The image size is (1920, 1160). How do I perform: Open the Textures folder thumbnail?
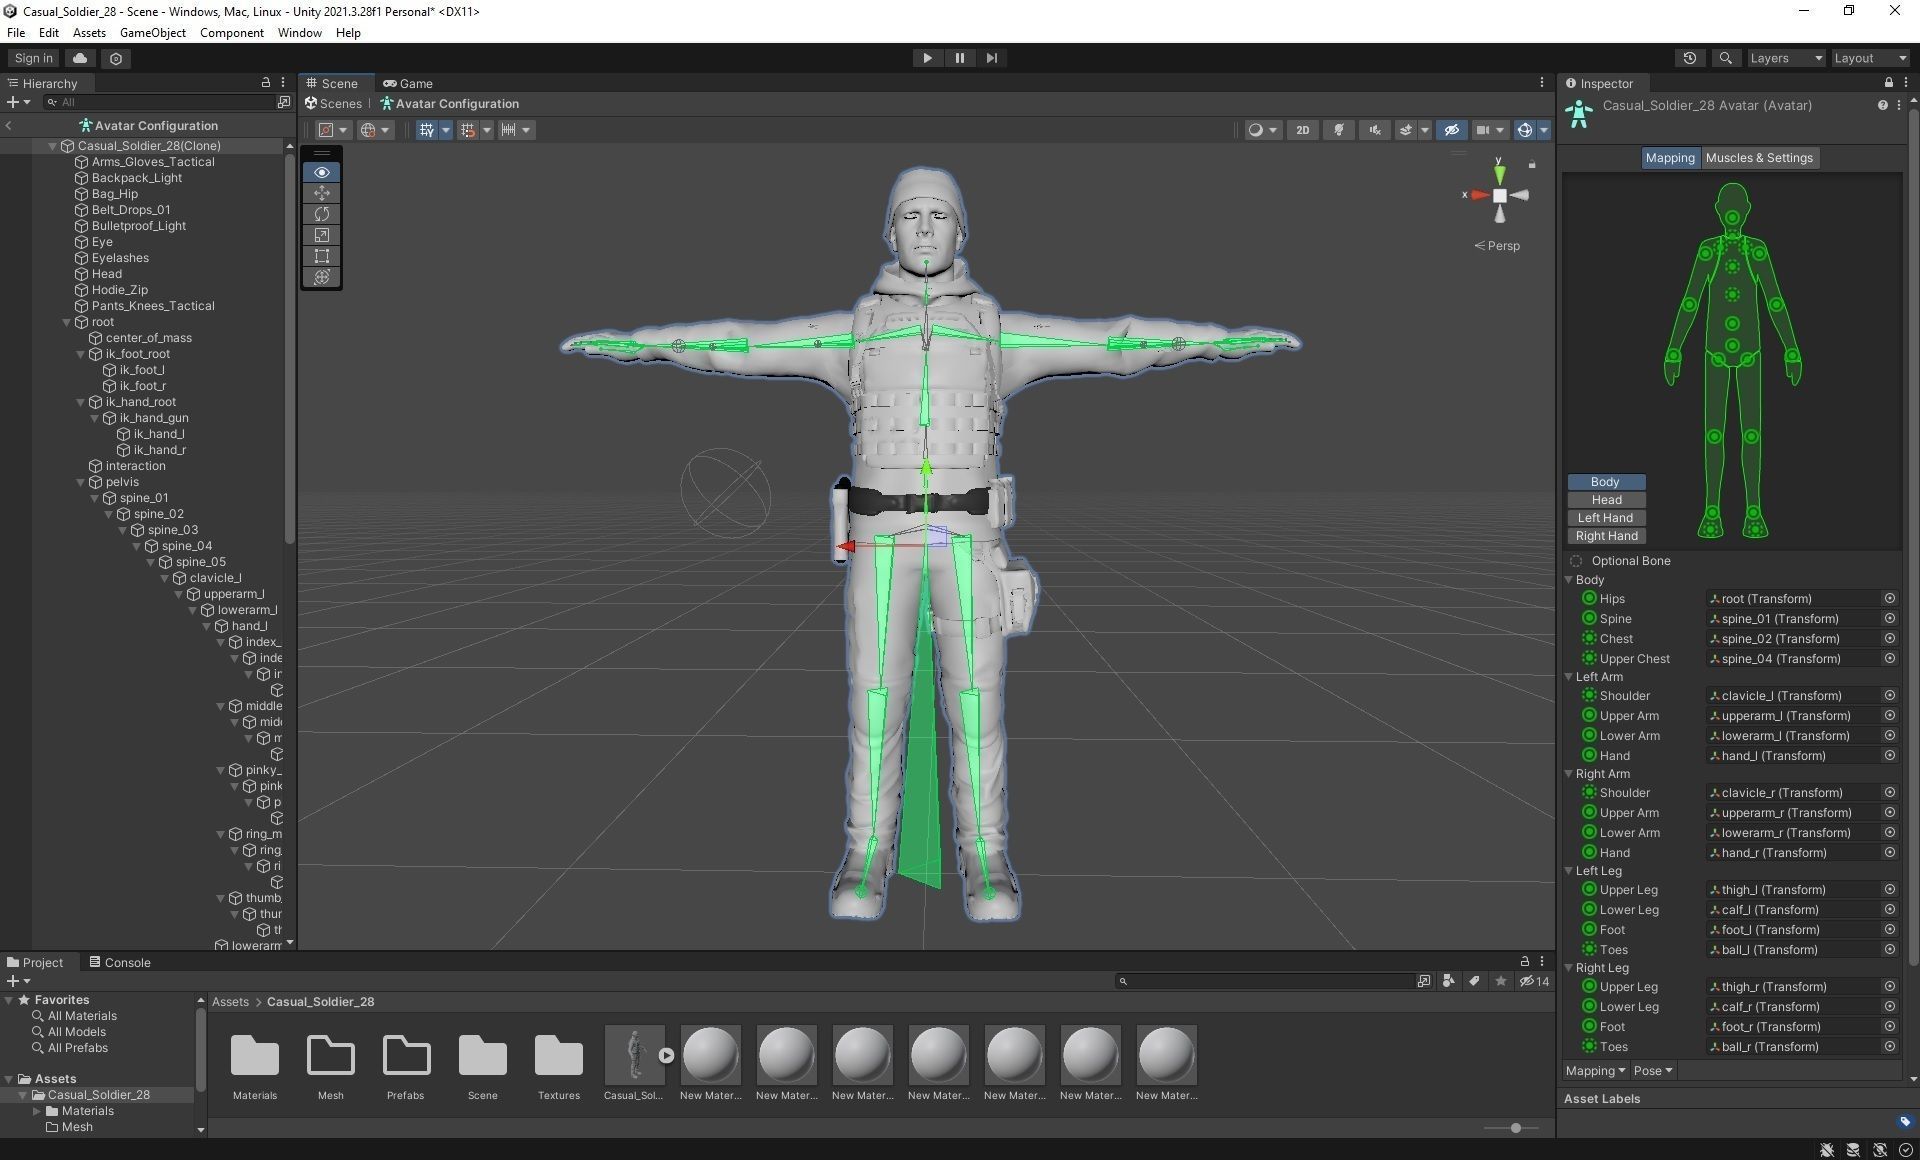click(x=558, y=1056)
